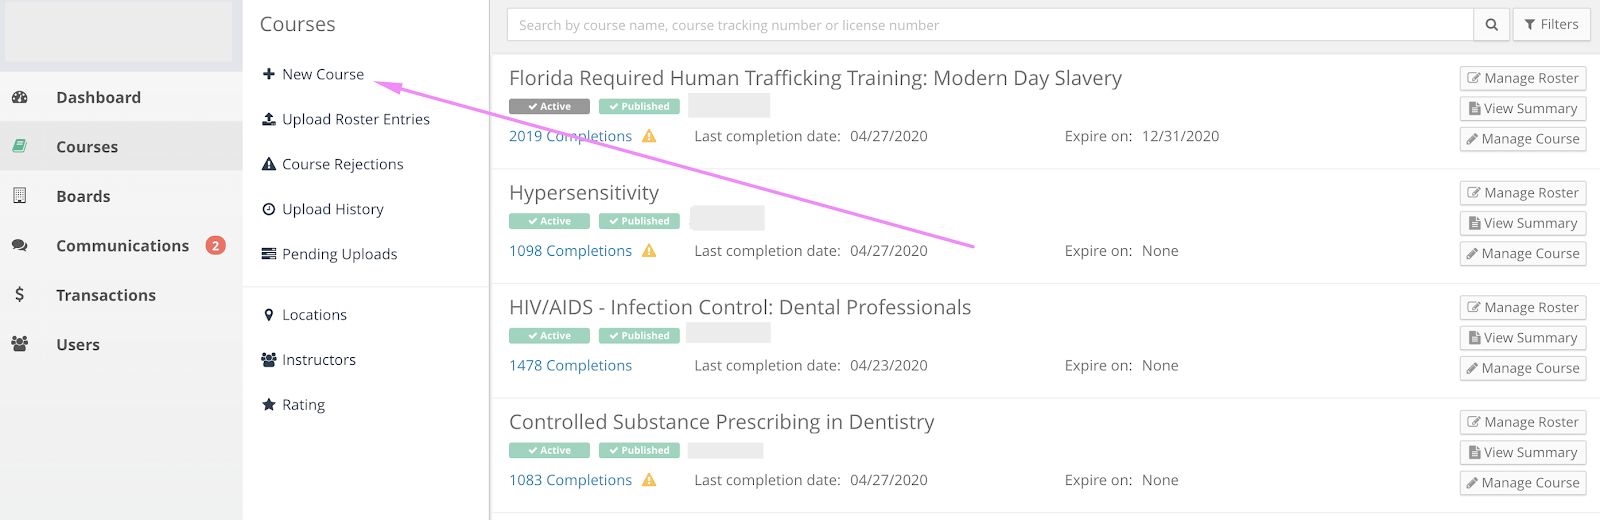Click the warning triangle beside 2019 Completions
1600x520 pixels.
[x=649, y=136]
